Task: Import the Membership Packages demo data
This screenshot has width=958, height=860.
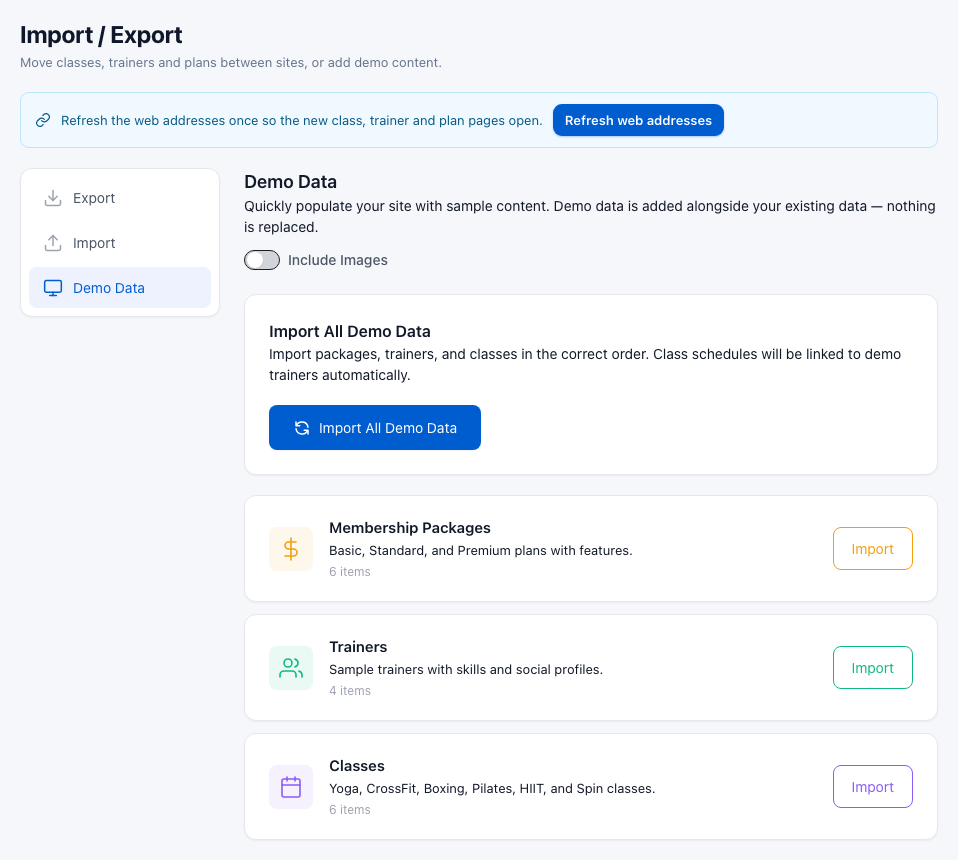Action: click(x=872, y=549)
